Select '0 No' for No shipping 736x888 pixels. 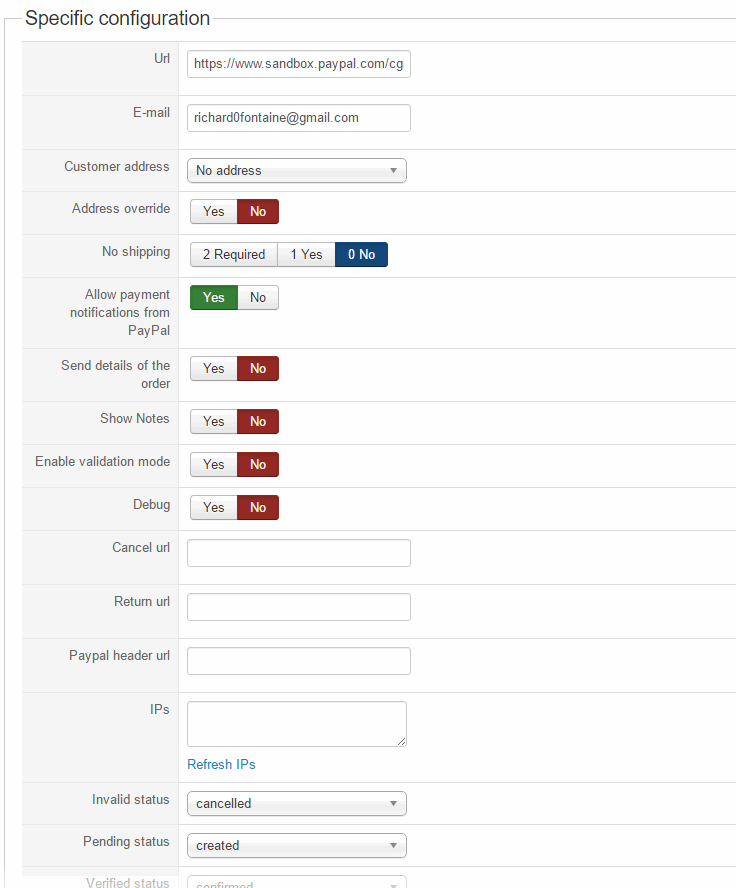pyautogui.click(x=361, y=255)
